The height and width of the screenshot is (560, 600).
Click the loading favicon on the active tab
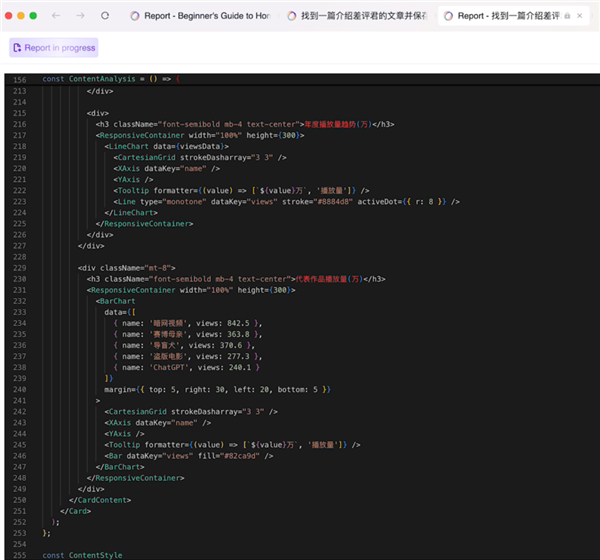(x=448, y=16)
